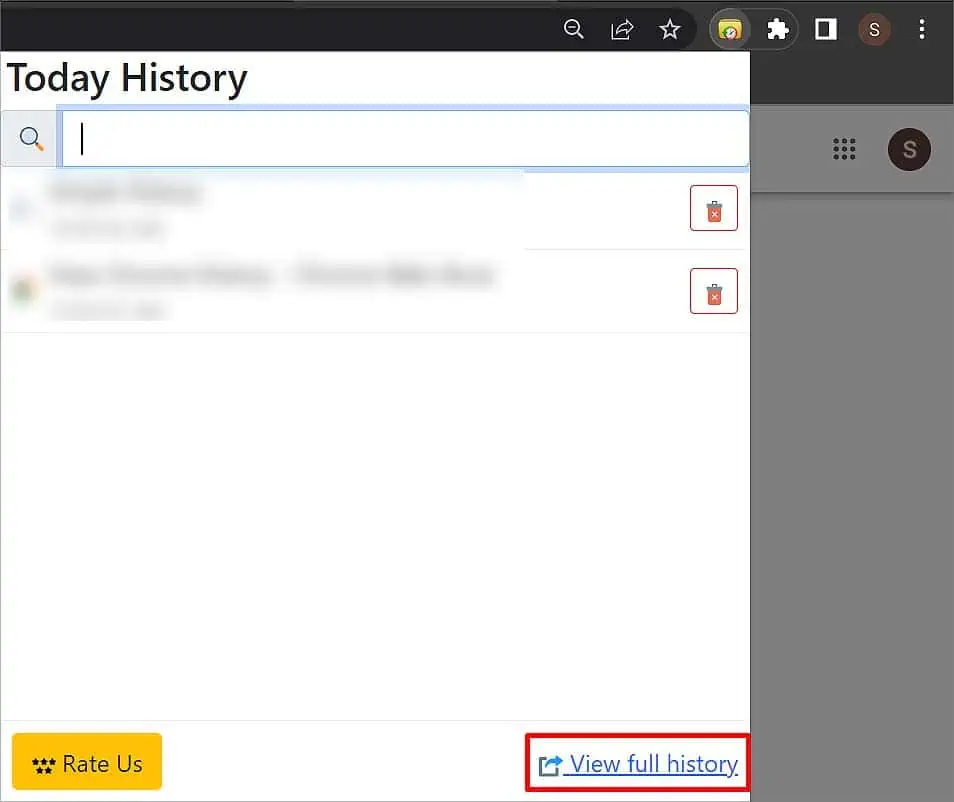The image size is (954, 802).
Task: Open the Chrome side panel icon
Action: tap(825, 29)
